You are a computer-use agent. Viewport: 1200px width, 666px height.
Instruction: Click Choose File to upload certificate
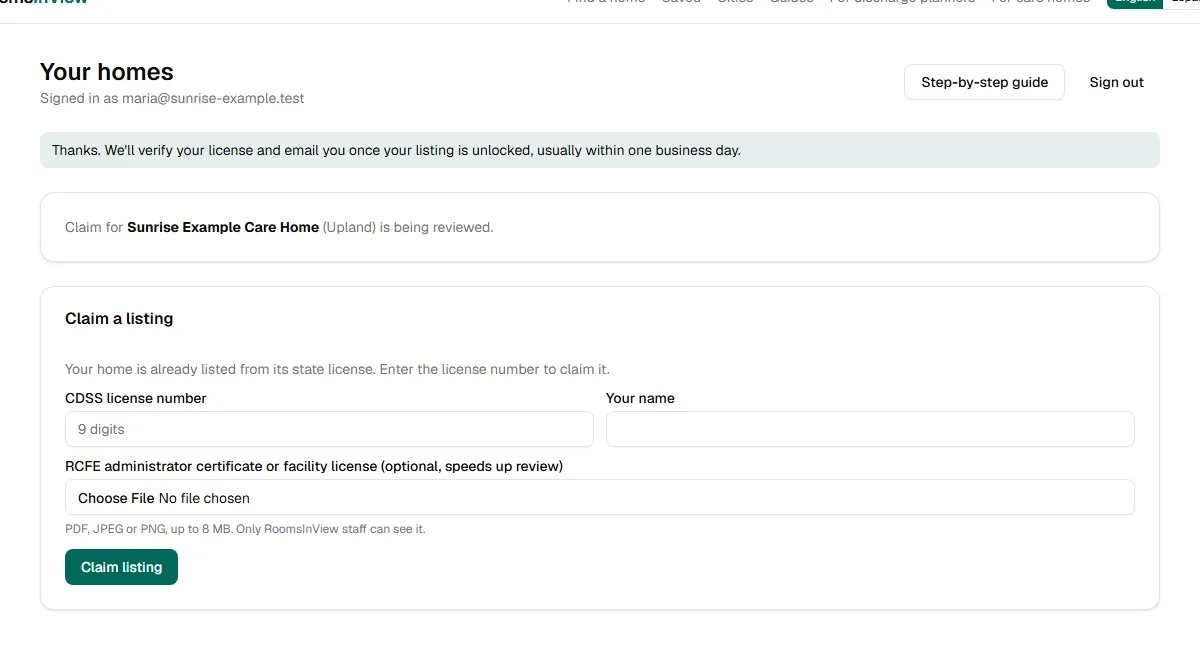(116, 498)
